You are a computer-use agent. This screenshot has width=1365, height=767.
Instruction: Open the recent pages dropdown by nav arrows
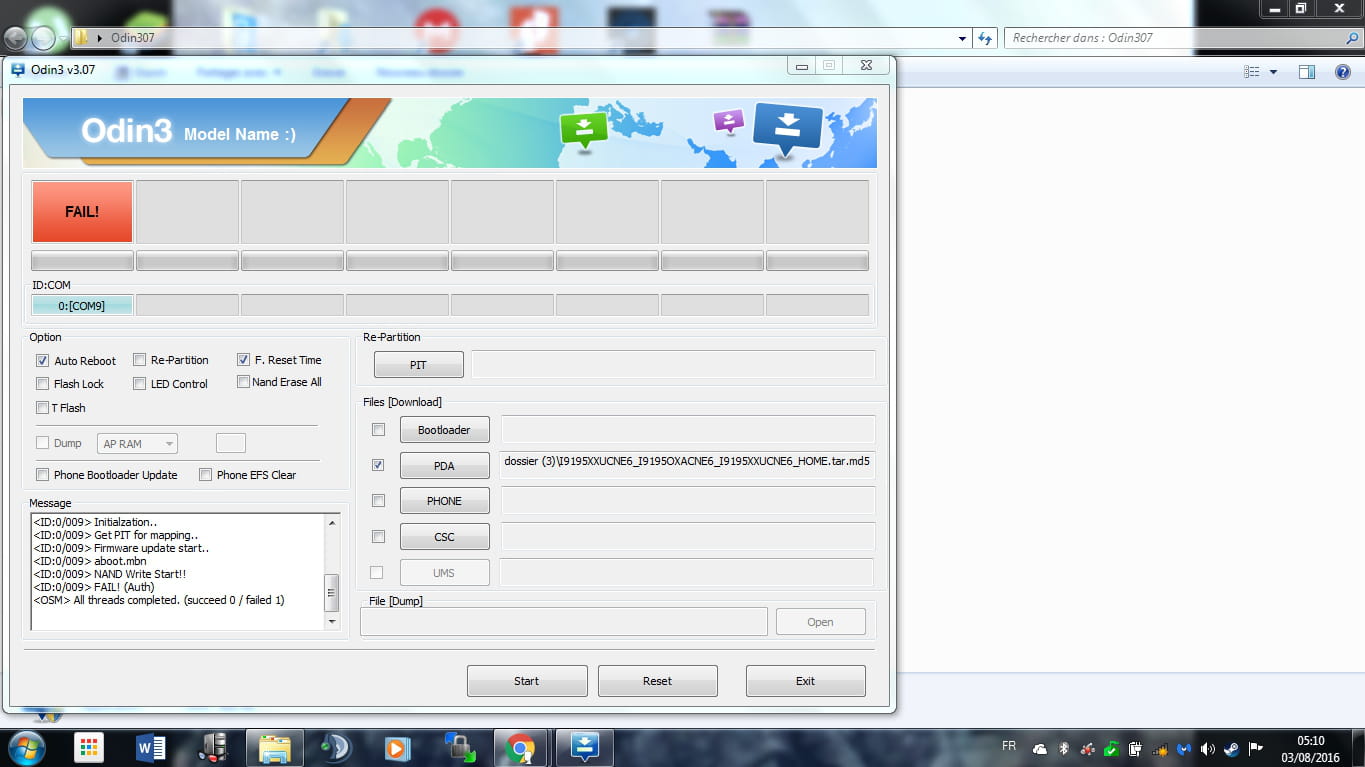click(64, 38)
